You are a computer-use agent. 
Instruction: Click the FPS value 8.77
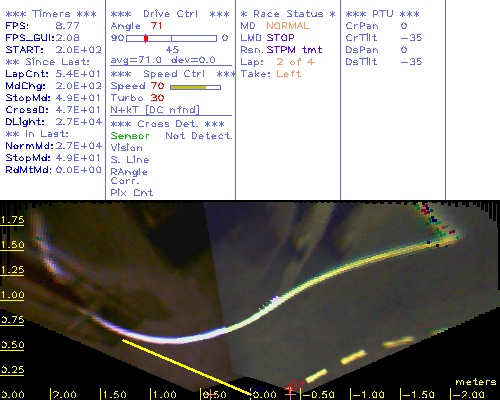pyautogui.click(x=67, y=26)
